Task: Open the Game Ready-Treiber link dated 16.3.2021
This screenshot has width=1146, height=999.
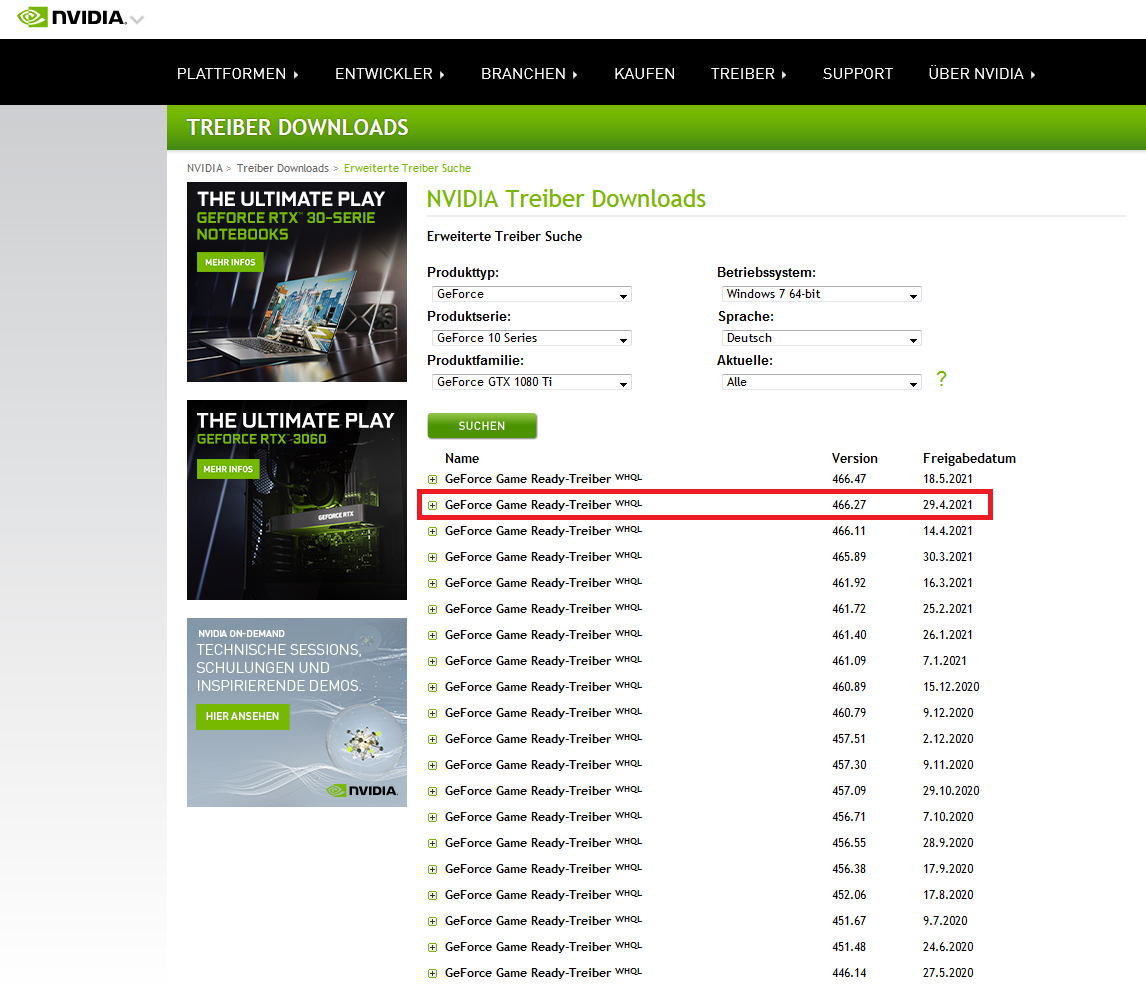Action: [543, 582]
